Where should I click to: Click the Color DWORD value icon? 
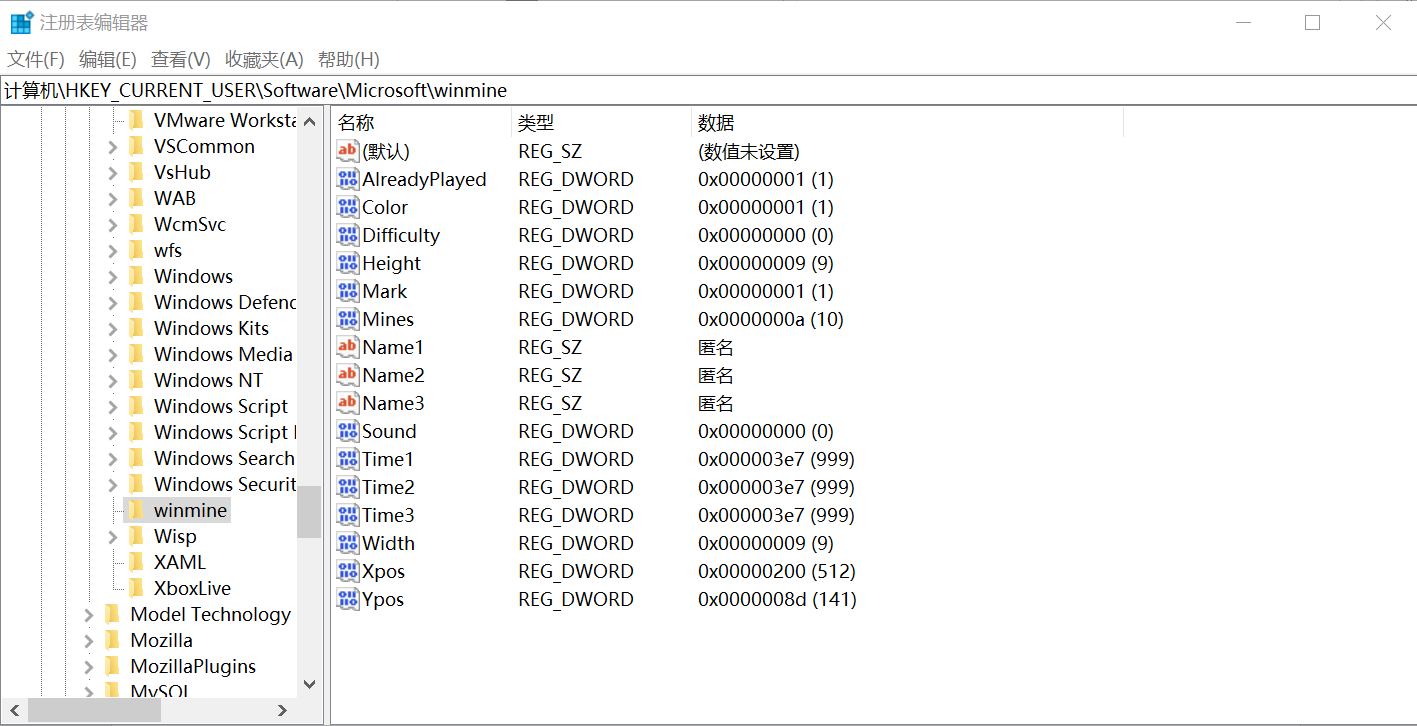348,207
